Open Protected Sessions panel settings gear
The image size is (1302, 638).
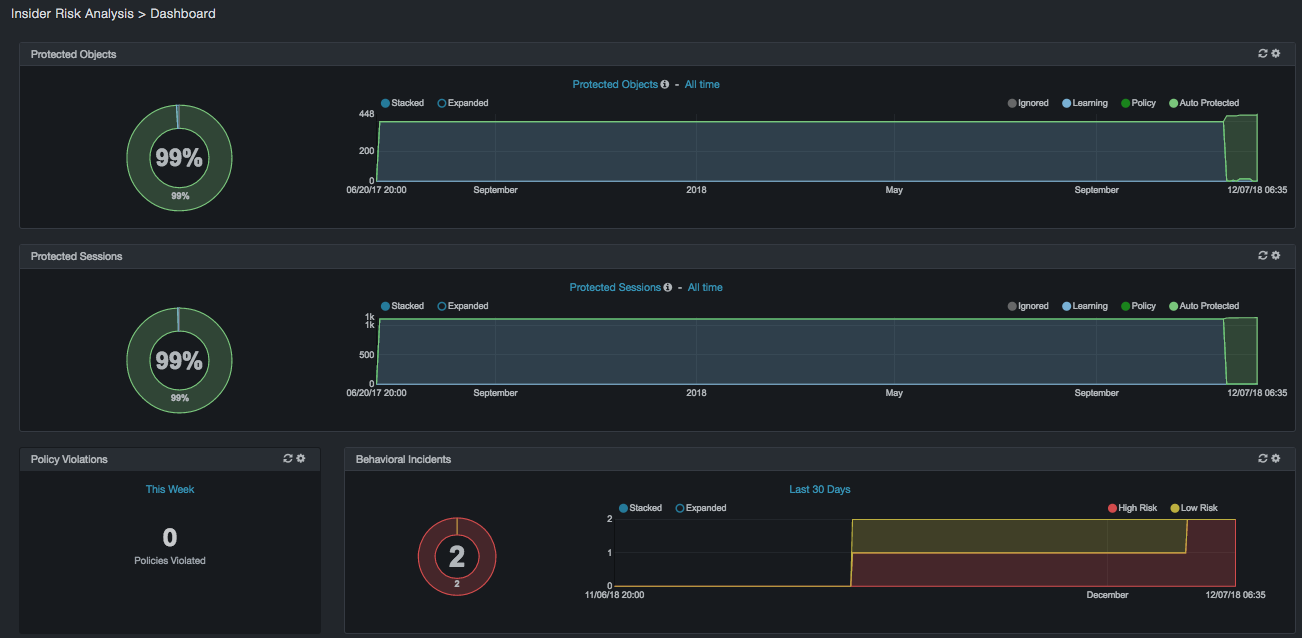(x=1275, y=256)
